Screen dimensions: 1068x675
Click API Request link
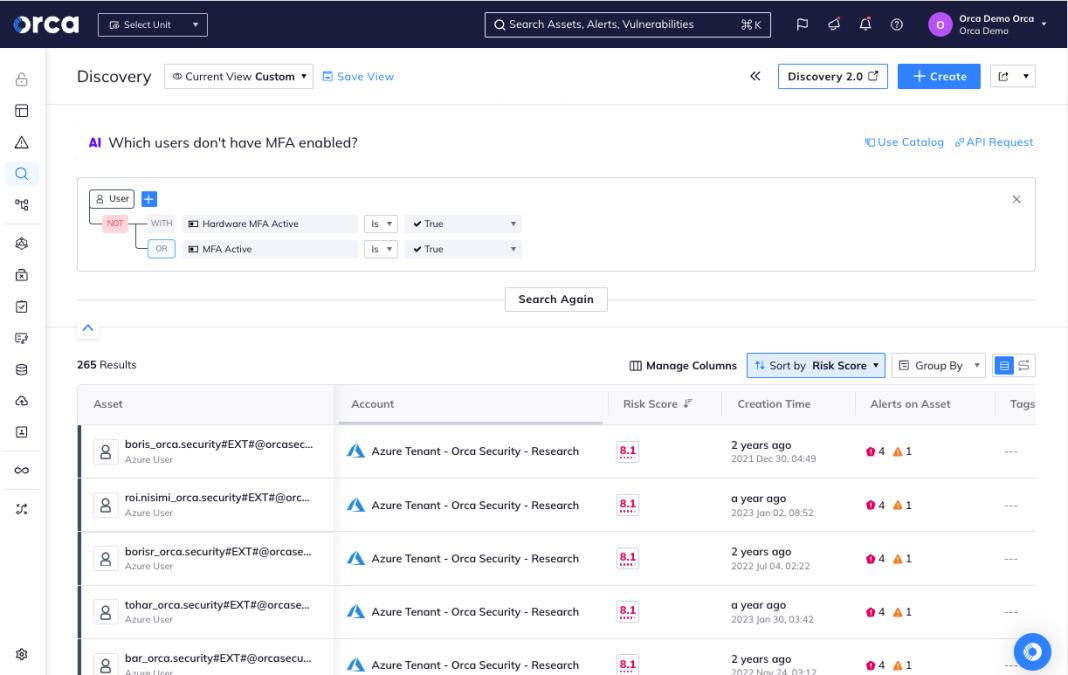(994, 142)
